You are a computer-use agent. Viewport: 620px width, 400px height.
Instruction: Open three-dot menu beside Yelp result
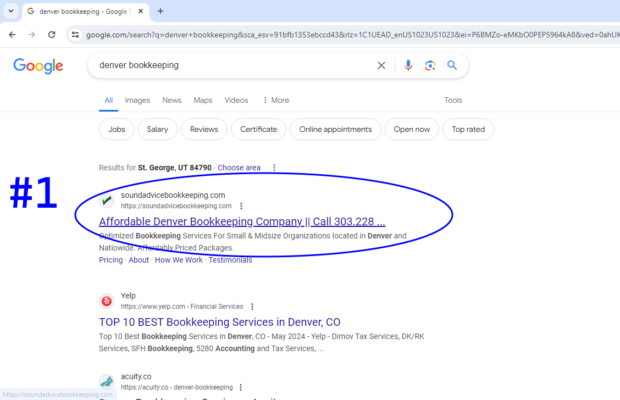point(252,306)
